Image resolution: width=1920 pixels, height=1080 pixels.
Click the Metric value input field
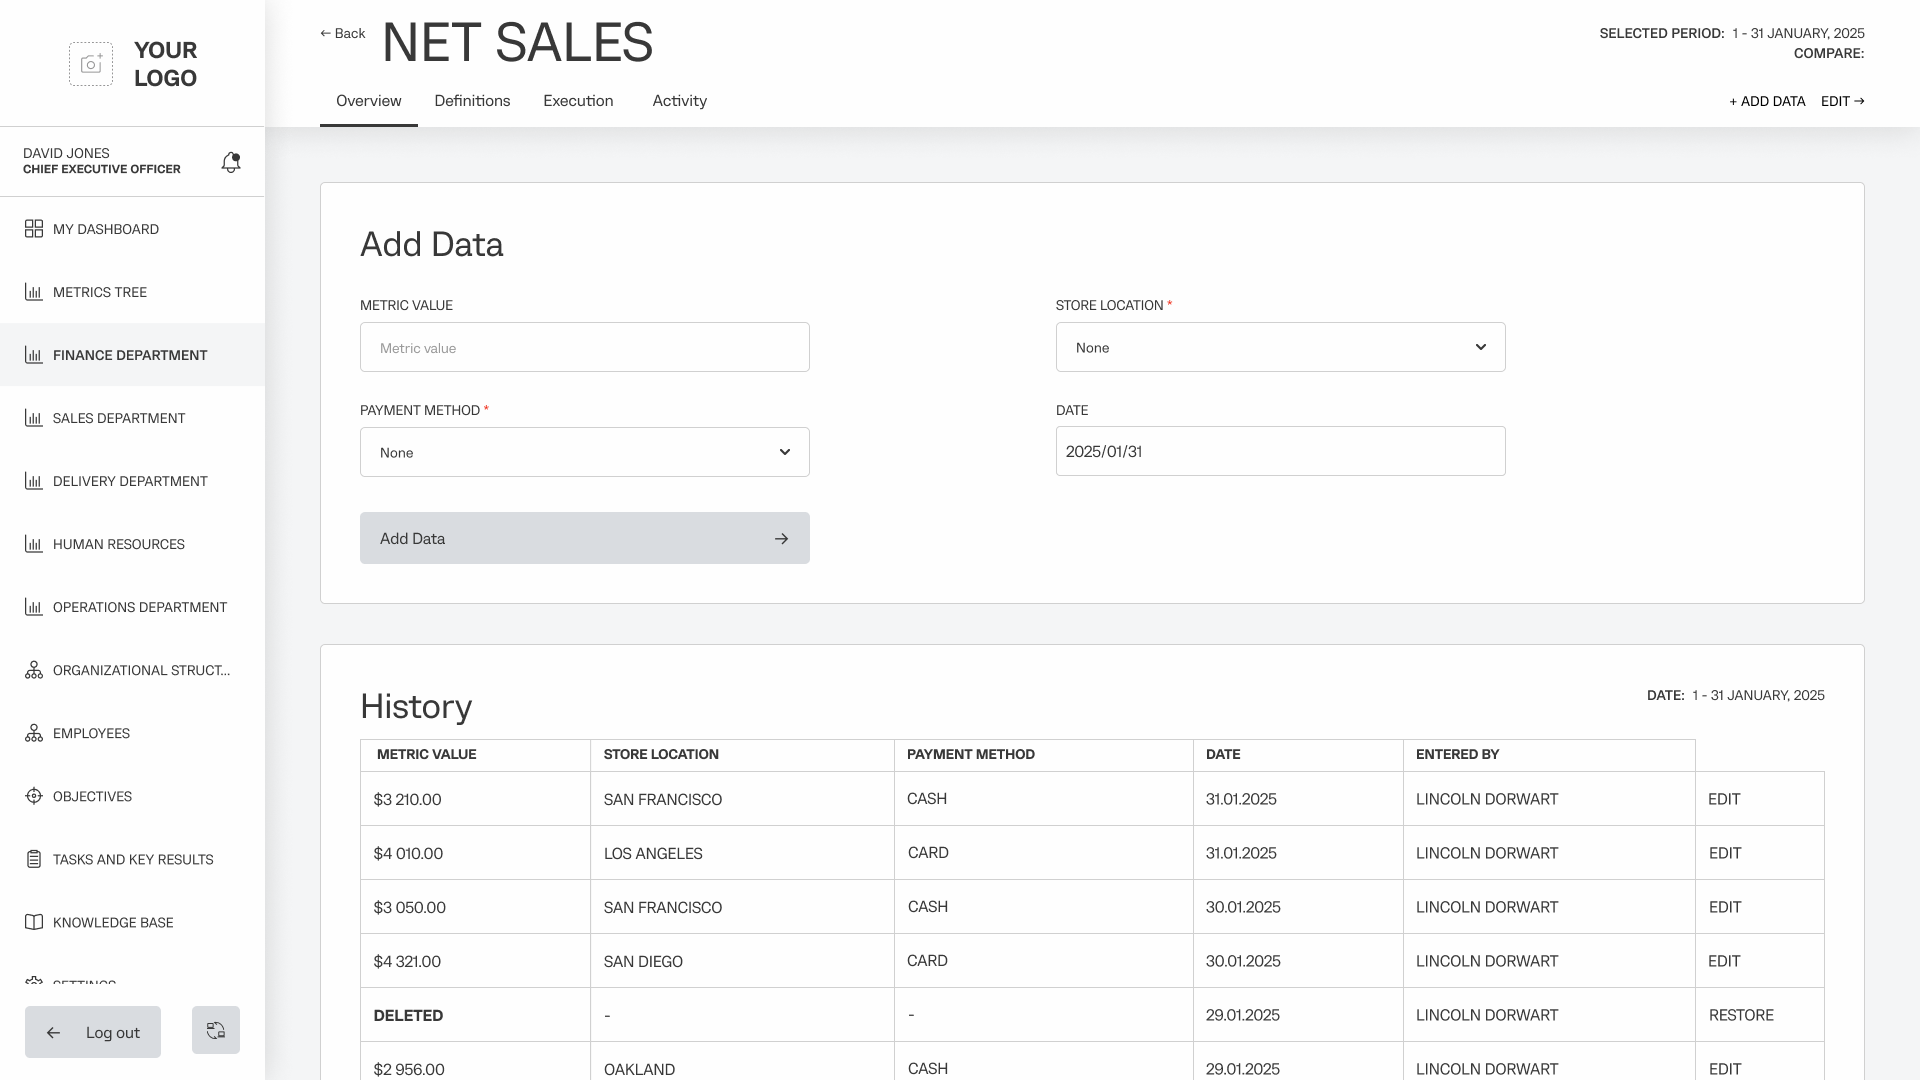pos(584,347)
